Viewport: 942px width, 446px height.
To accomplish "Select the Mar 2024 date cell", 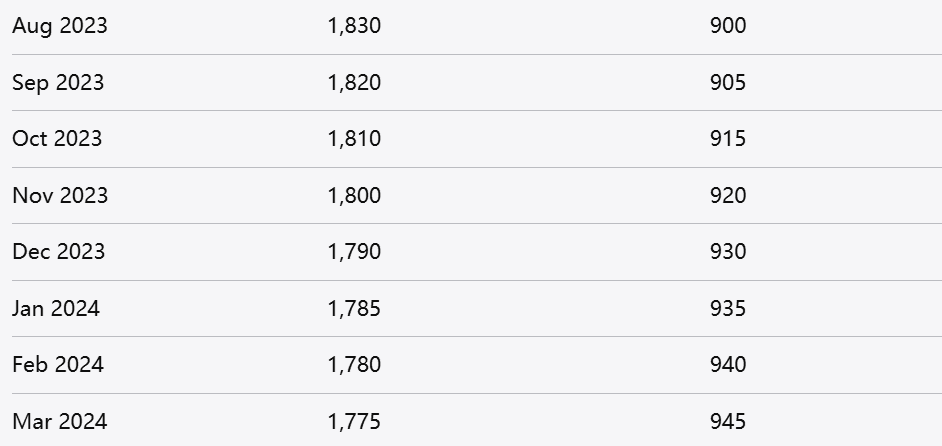I will 59,421.
